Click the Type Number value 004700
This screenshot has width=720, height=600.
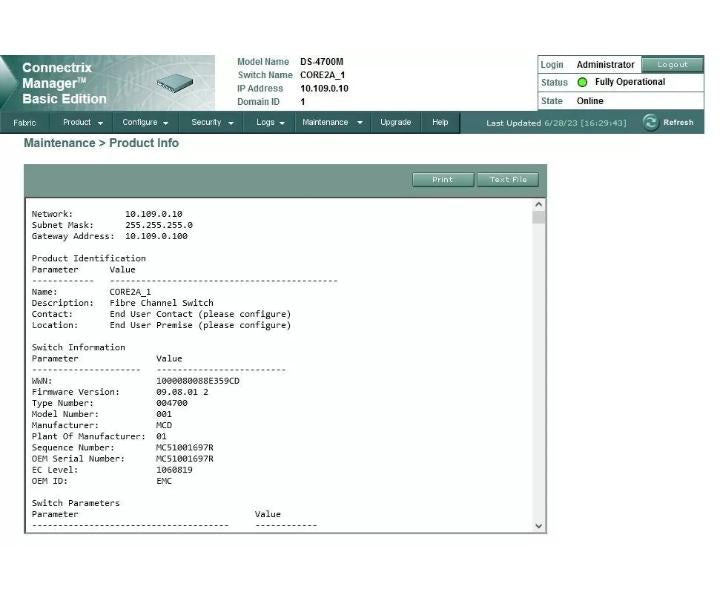(x=172, y=403)
